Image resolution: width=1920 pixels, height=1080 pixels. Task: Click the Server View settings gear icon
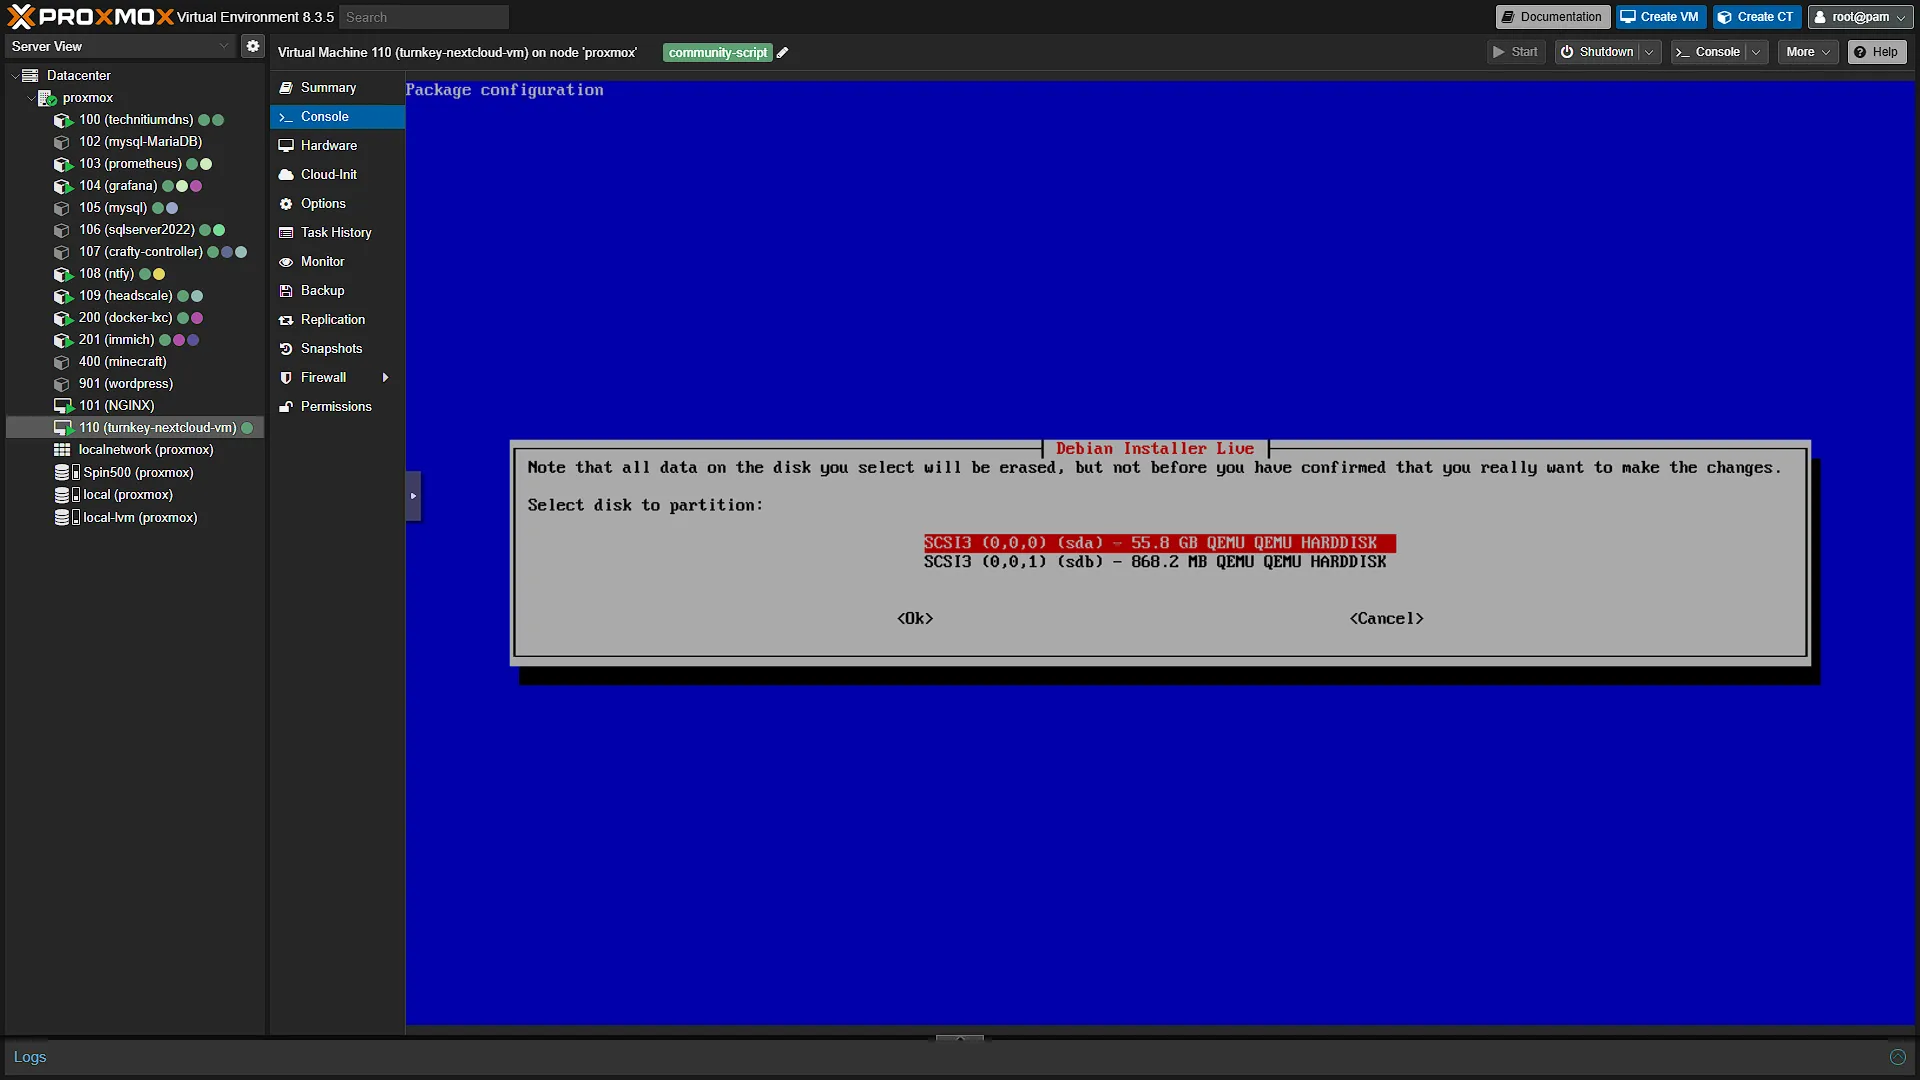tap(253, 46)
